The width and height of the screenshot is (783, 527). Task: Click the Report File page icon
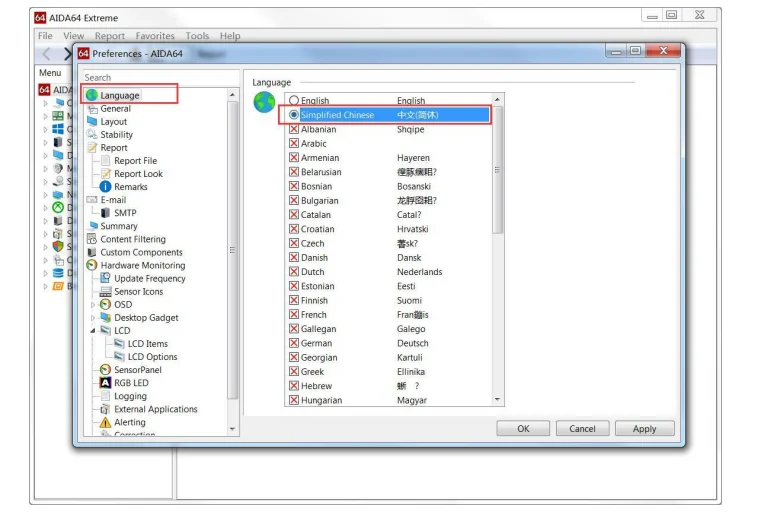click(105, 160)
